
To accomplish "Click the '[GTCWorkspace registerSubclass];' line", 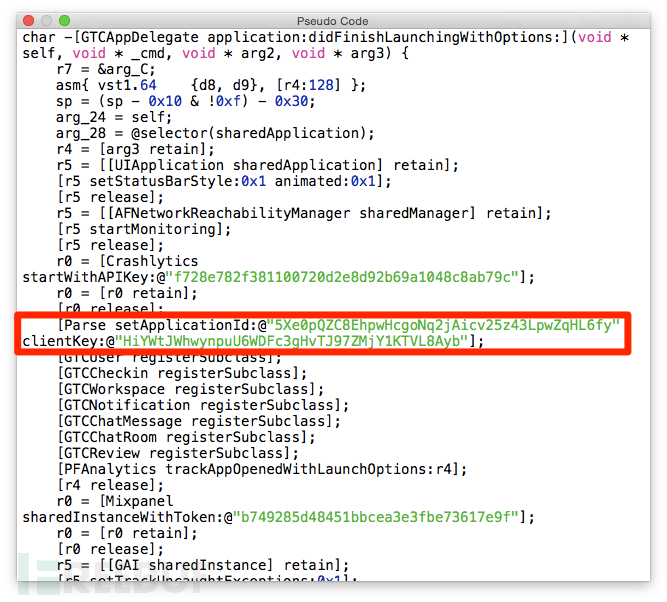I will 190,389.
